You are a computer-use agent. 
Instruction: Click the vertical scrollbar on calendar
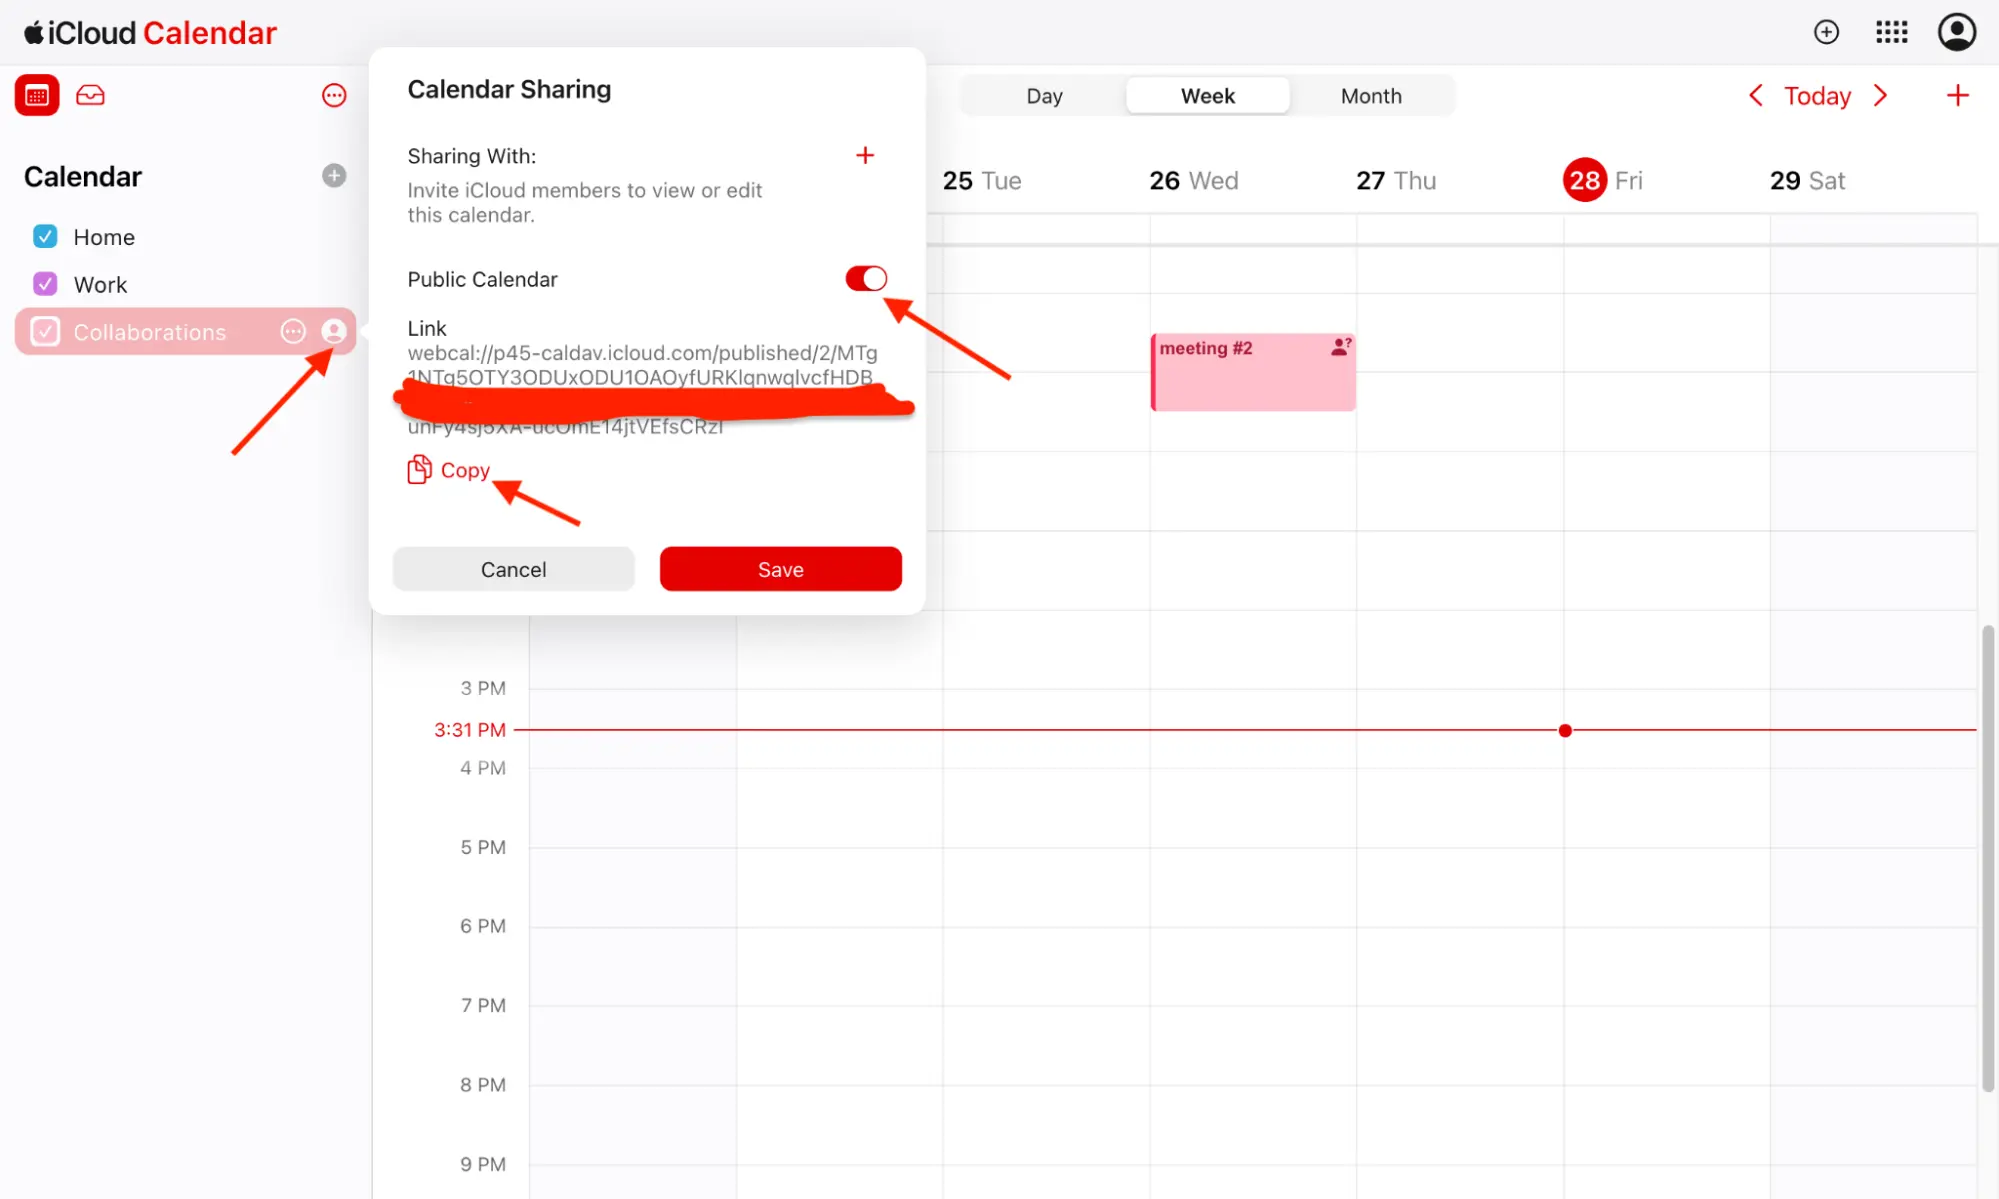click(x=1988, y=858)
